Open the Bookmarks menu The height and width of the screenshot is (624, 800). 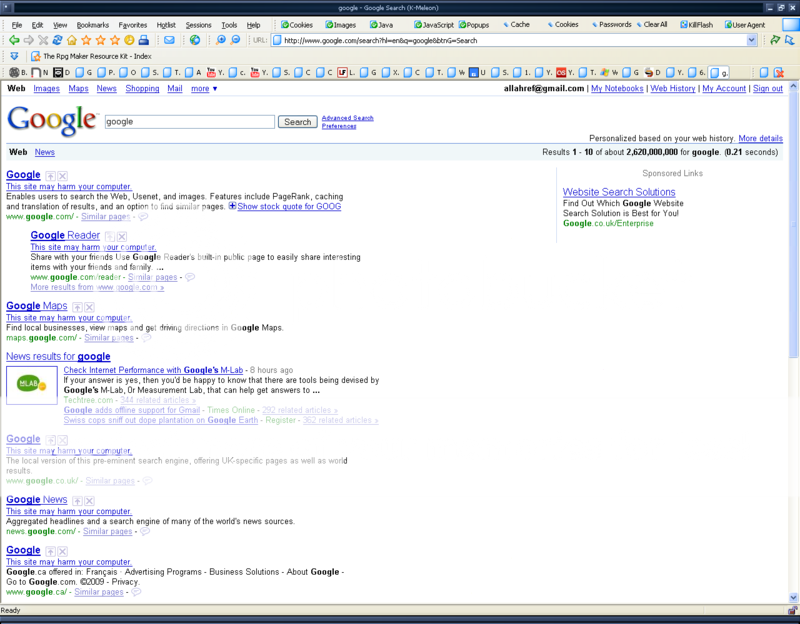coord(93,24)
